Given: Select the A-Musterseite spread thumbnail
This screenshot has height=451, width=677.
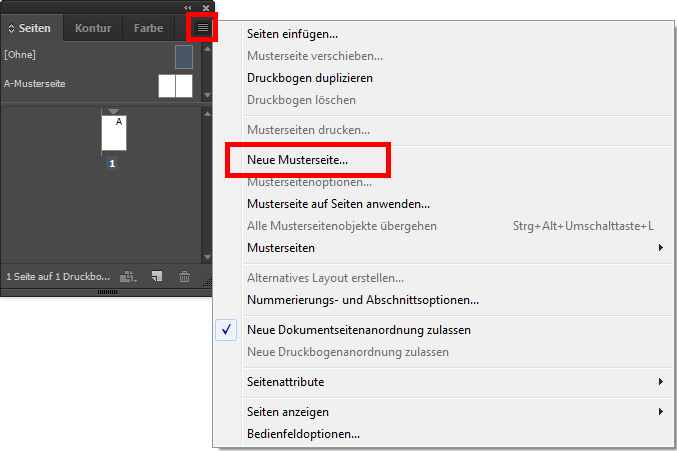Looking at the screenshot, I should pos(175,85).
